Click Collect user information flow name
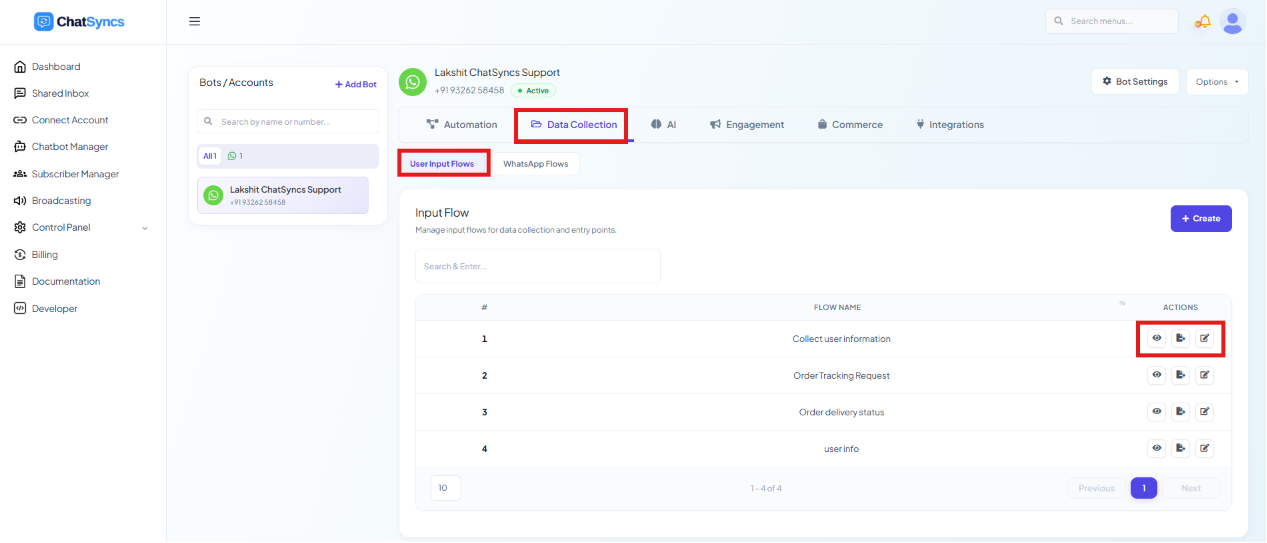The height and width of the screenshot is (543, 1267). pyautogui.click(x=841, y=339)
